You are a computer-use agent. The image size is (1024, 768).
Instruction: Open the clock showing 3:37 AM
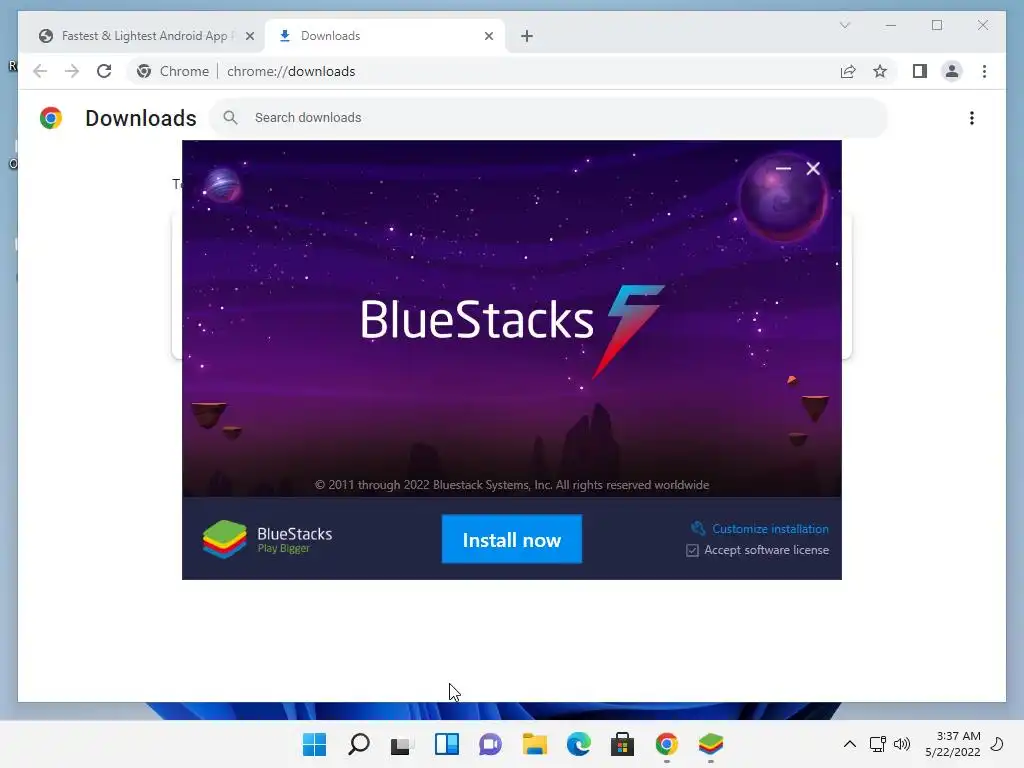(x=953, y=744)
